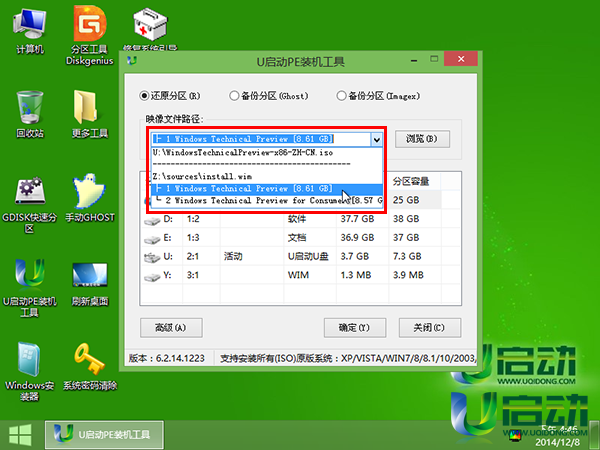Collapse the image path dropdown arrow
Image resolution: width=600 pixels, height=450 pixels.
(377, 139)
